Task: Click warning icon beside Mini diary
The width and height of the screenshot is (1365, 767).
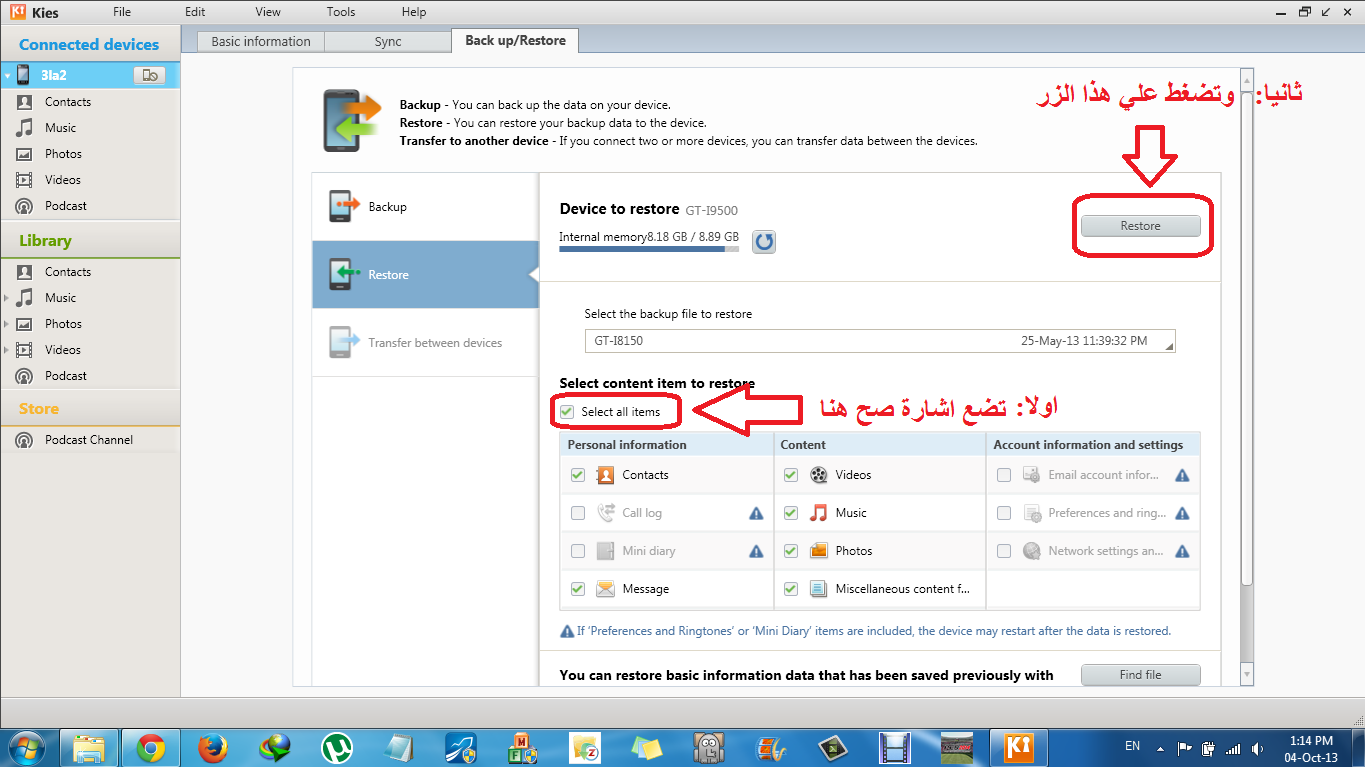Action: (x=756, y=551)
